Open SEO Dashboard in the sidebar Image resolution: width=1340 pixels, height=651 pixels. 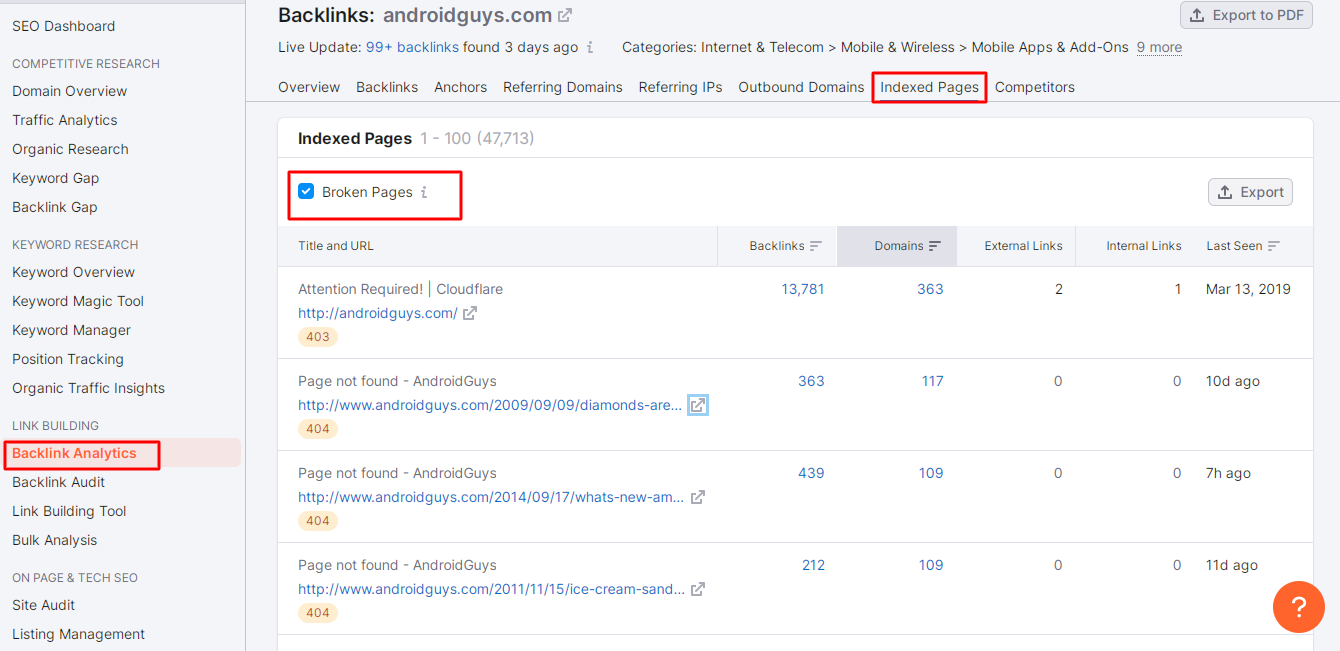pos(63,26)
